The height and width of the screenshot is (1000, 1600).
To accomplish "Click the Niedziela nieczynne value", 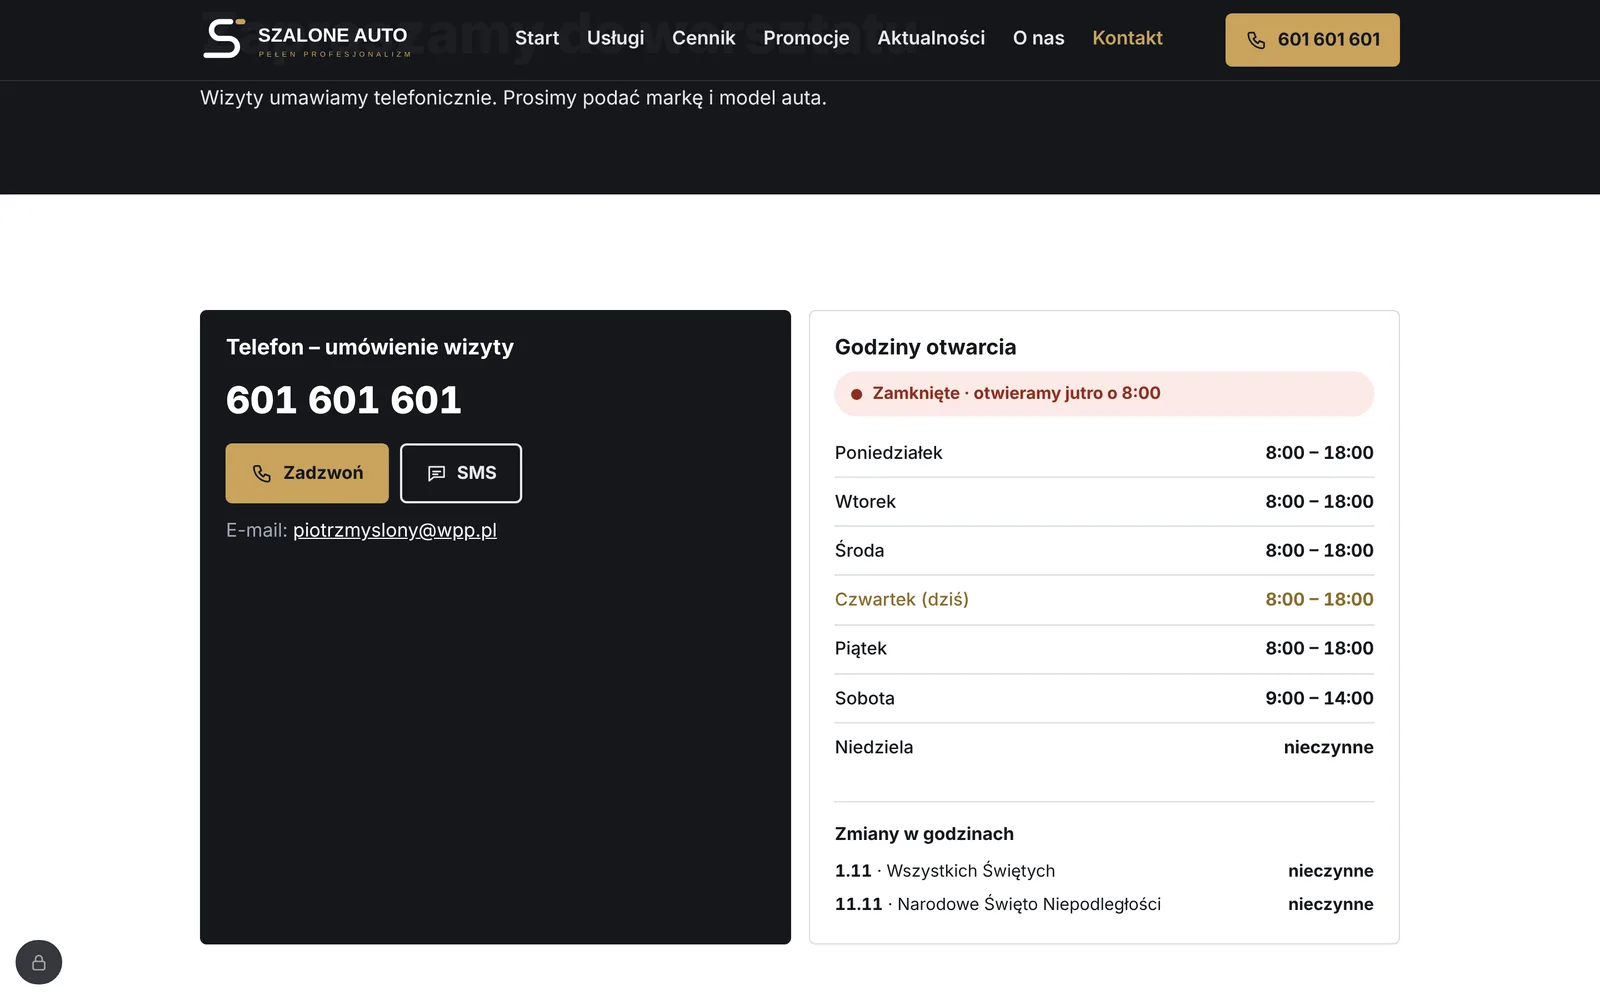I will click(1328, 747).
